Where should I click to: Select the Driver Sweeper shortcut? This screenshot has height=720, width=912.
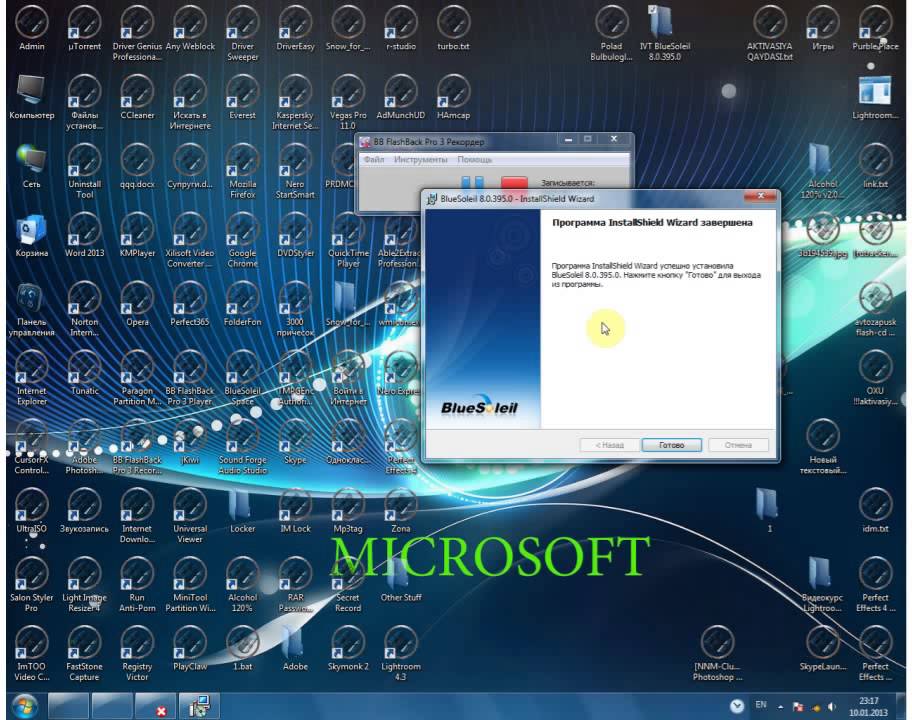coord(243,33)
